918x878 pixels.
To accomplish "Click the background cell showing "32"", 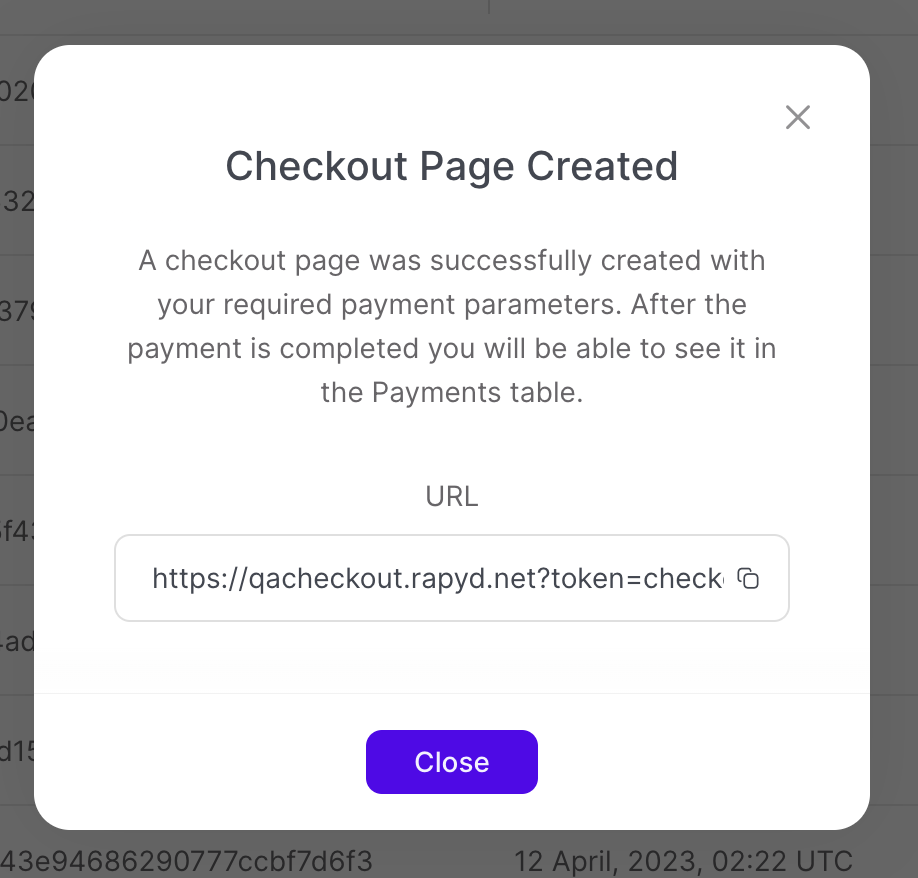I will pyautogui.click(x=17, y=201).
